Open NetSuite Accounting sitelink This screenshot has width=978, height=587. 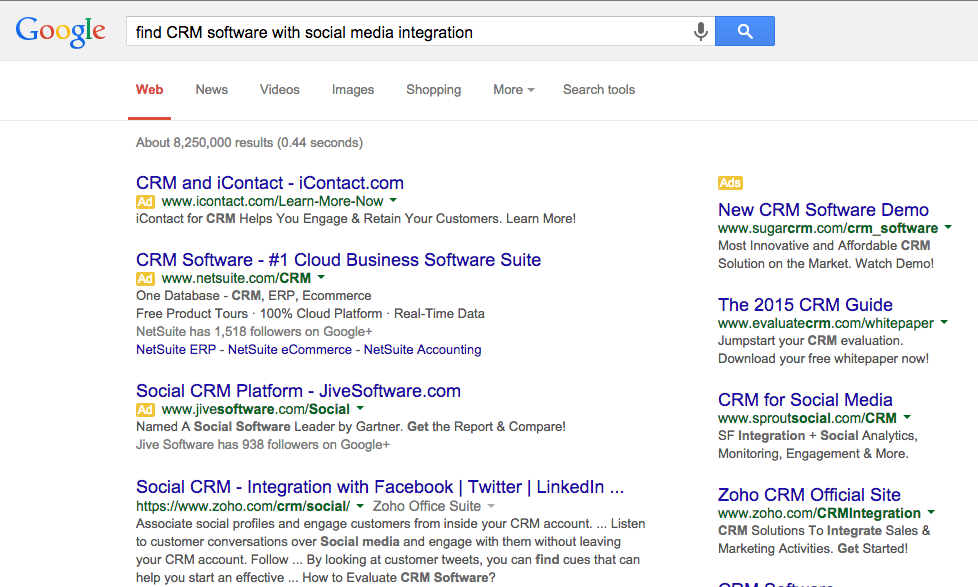422,350
